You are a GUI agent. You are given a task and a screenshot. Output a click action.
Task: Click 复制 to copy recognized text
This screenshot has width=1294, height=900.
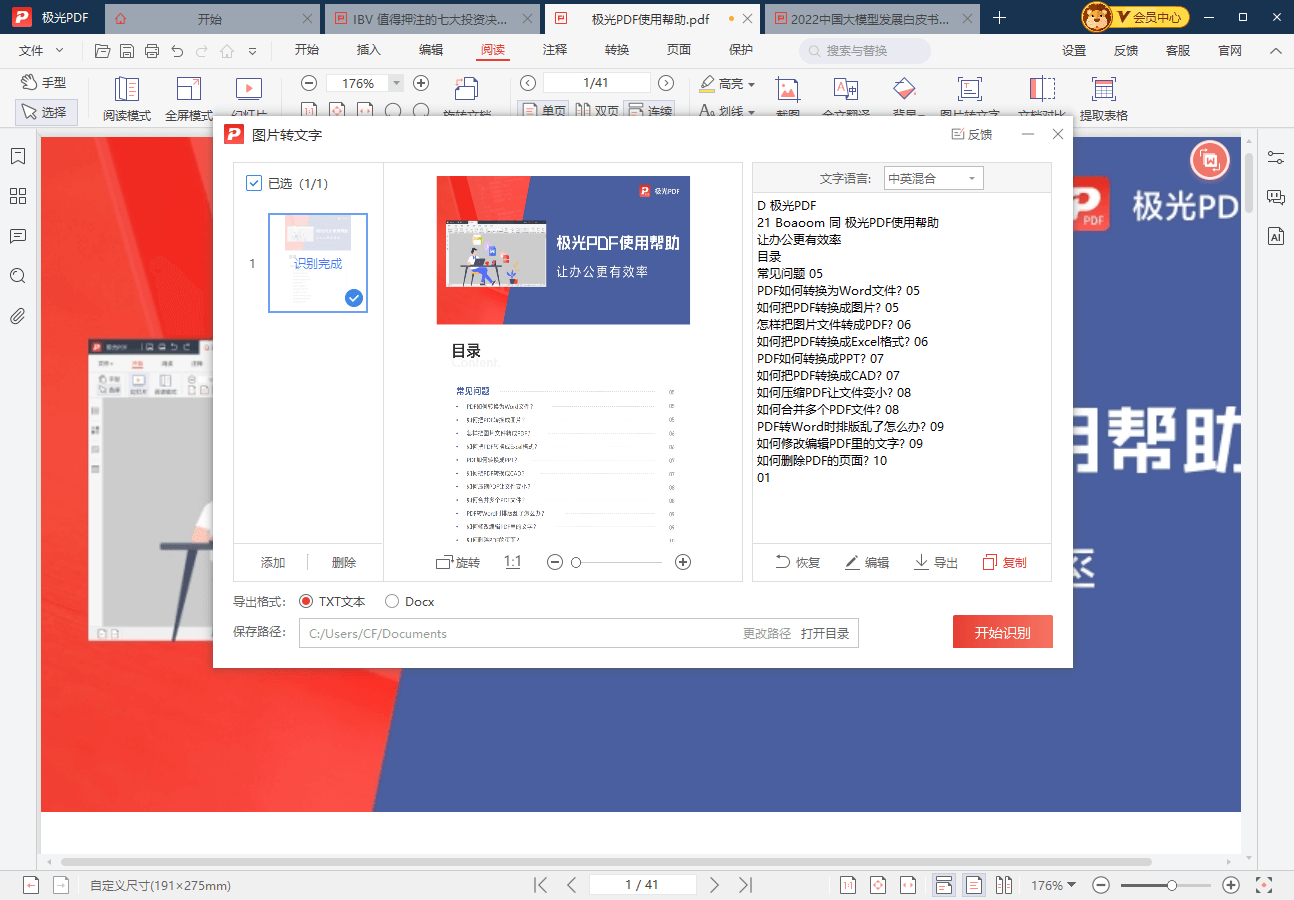pos(1004,563)
